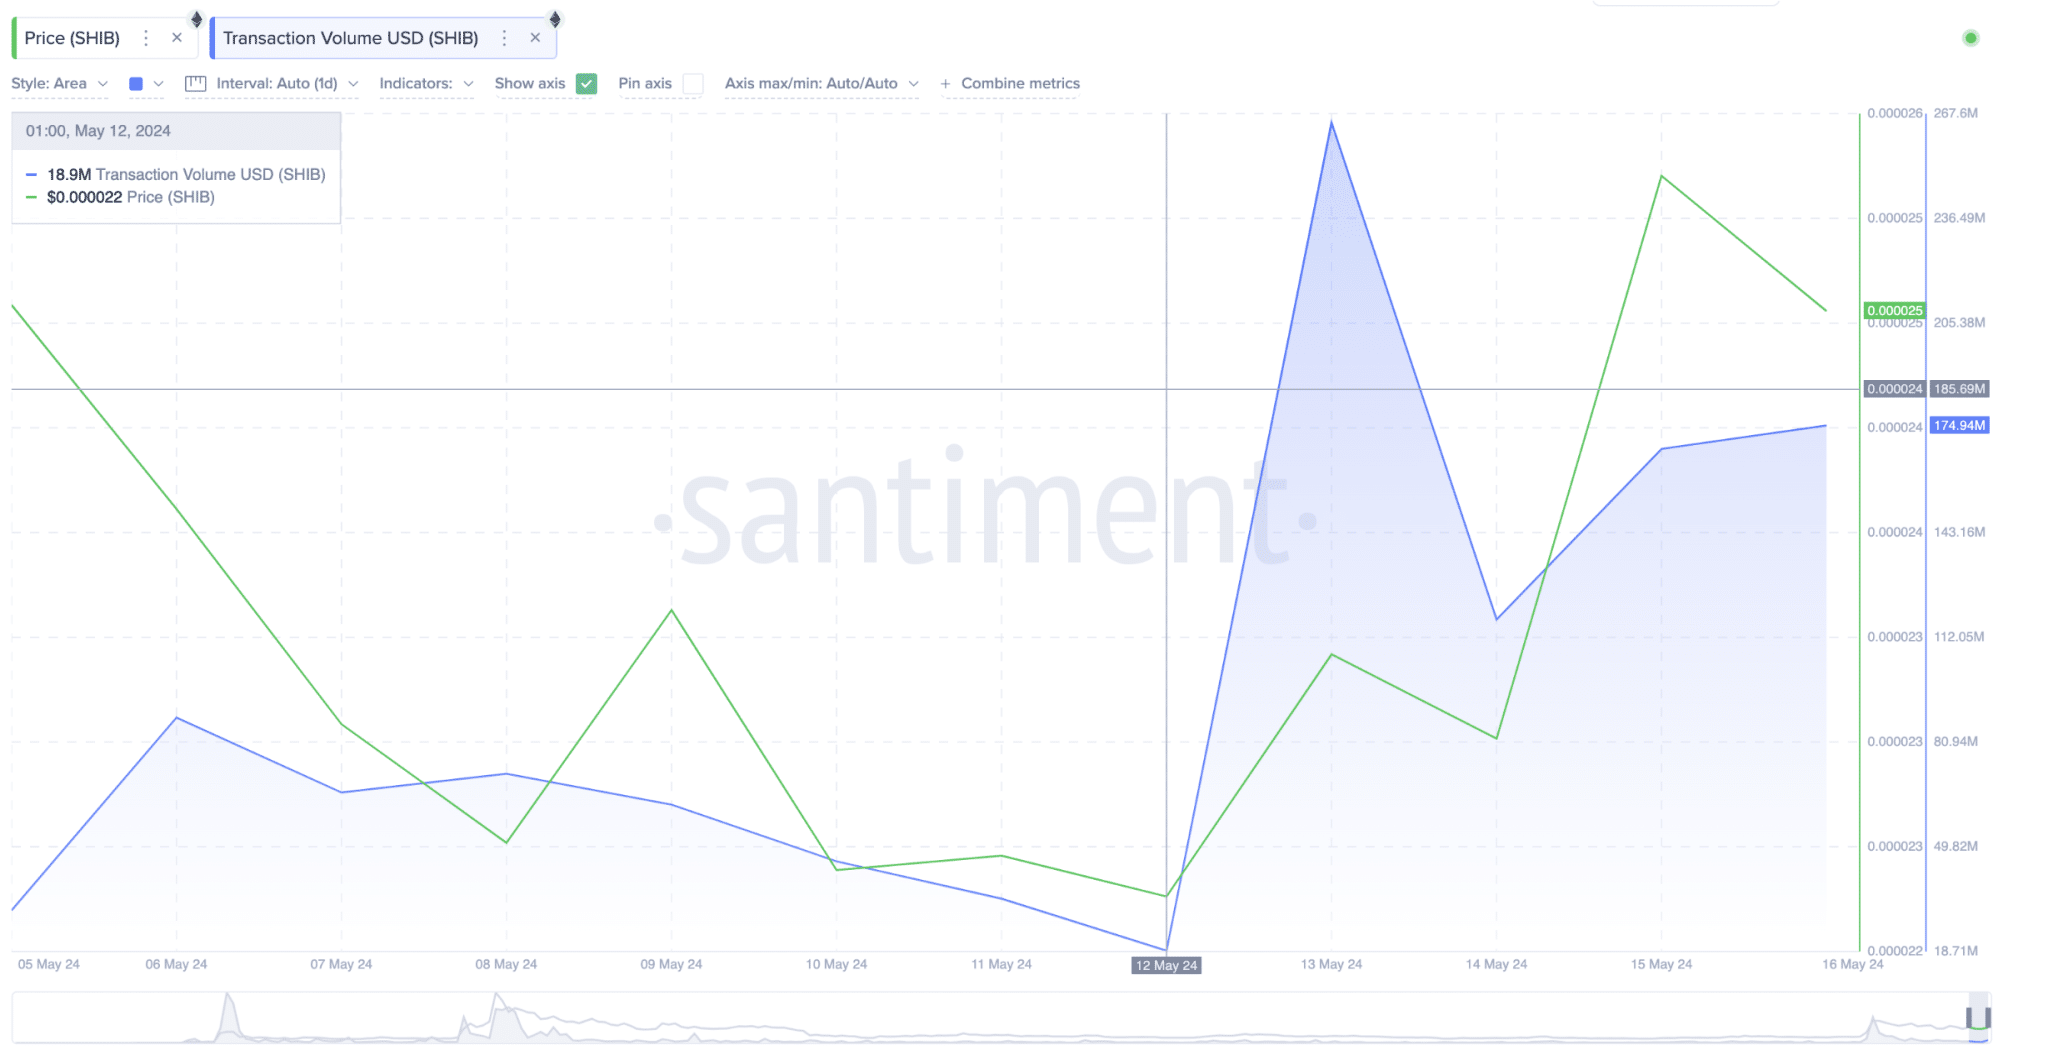Image resolution: width=2048 pixels, height=1055 pixels.
Task: Click the 13 May 24 date label
Action: coord(1331,964)
